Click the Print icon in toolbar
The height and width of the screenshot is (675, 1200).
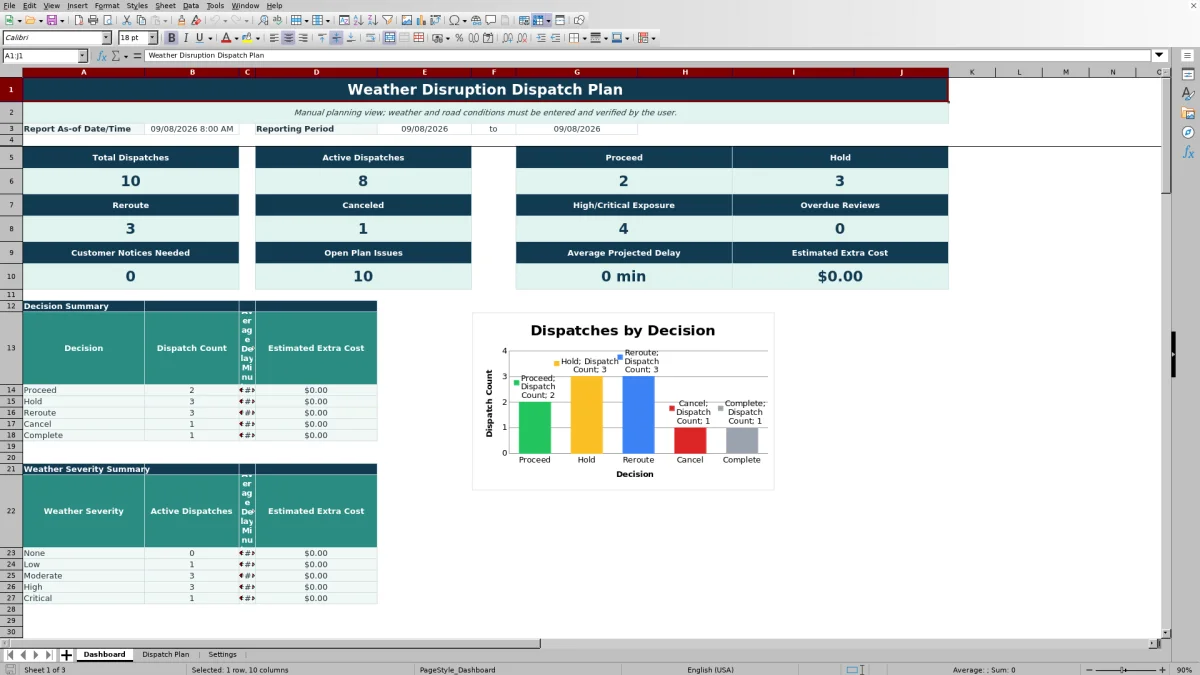92,20
